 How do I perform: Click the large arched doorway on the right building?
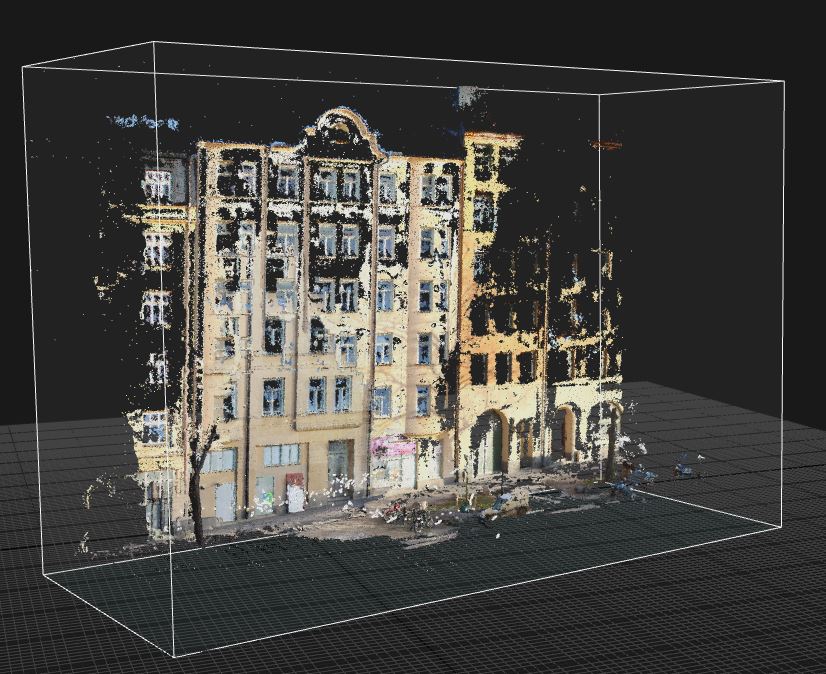[490, 442]
